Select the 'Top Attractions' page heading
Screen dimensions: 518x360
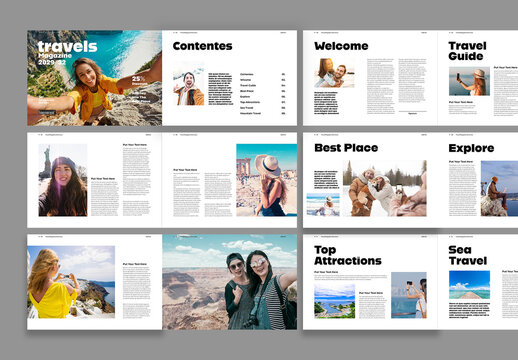coord(348,255)
